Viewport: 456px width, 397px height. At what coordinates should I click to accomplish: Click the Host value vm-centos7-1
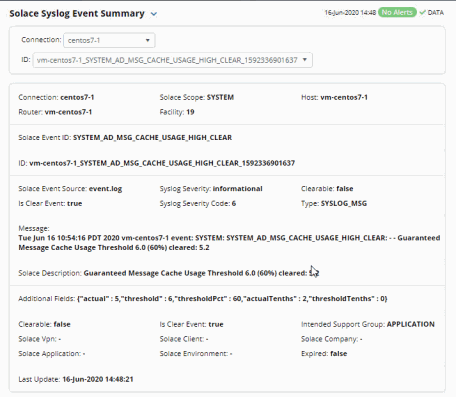[x=344, y=97]
